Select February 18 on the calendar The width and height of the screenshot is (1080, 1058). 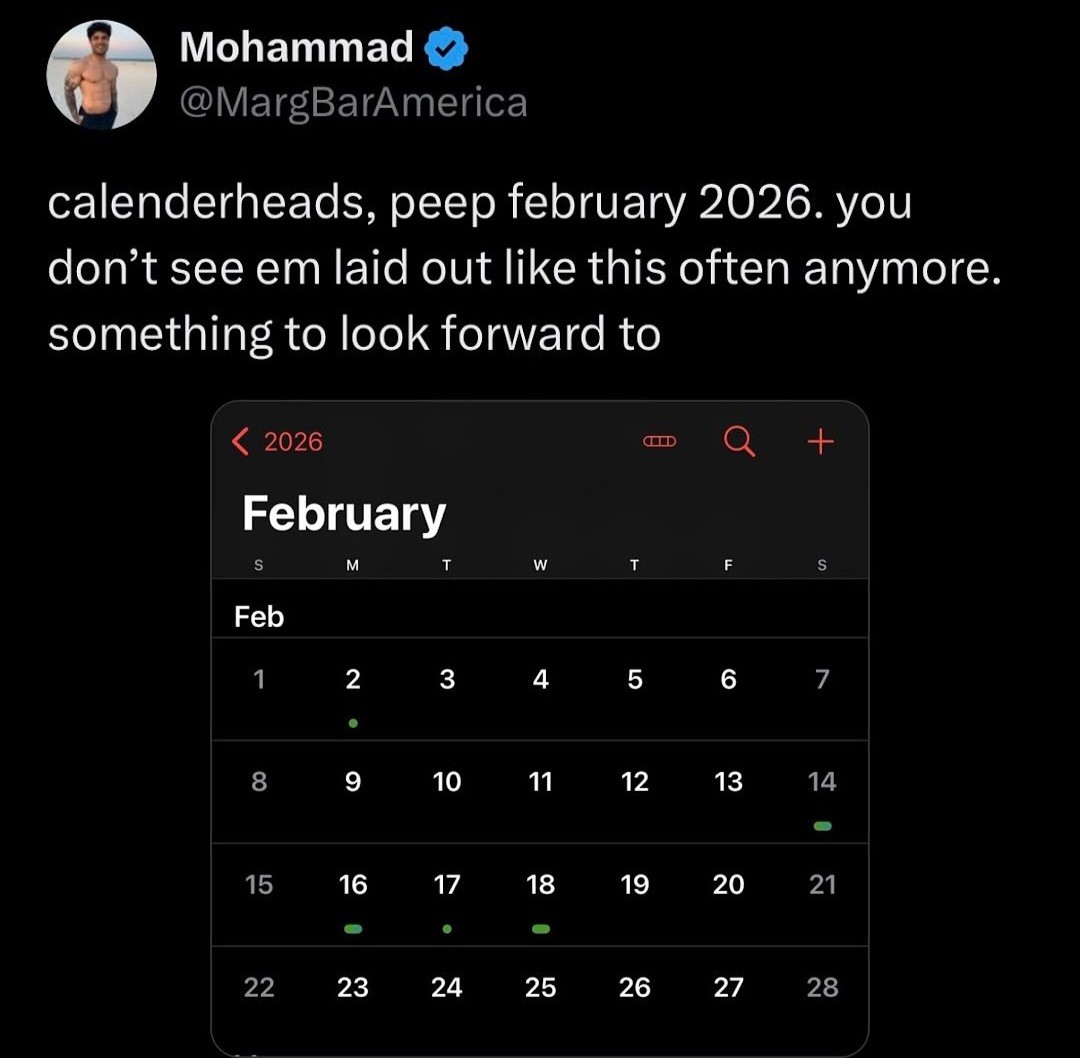(x=541, y=885)
